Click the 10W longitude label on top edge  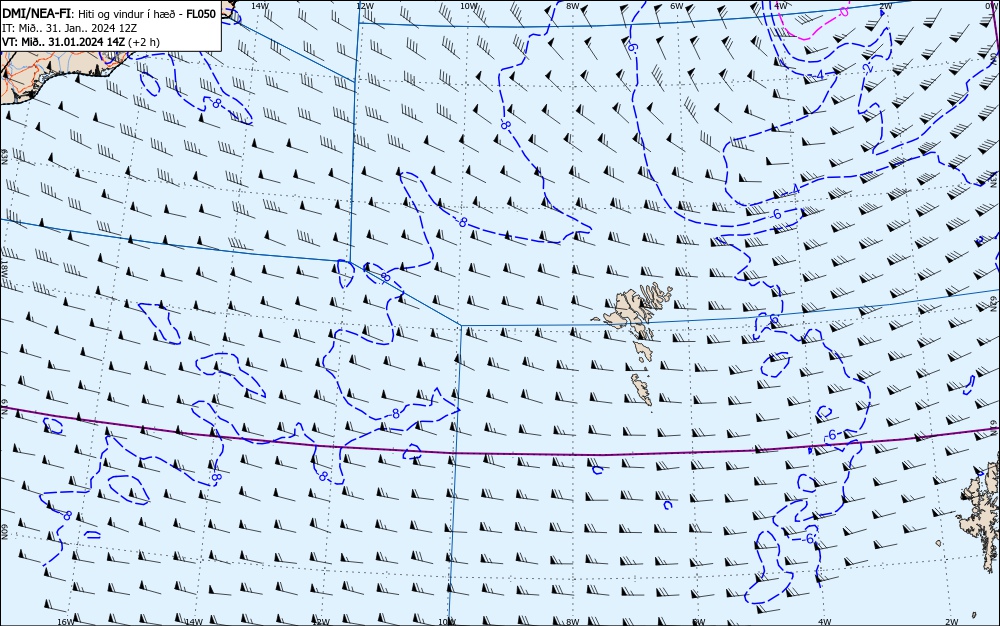coord(469,6)
